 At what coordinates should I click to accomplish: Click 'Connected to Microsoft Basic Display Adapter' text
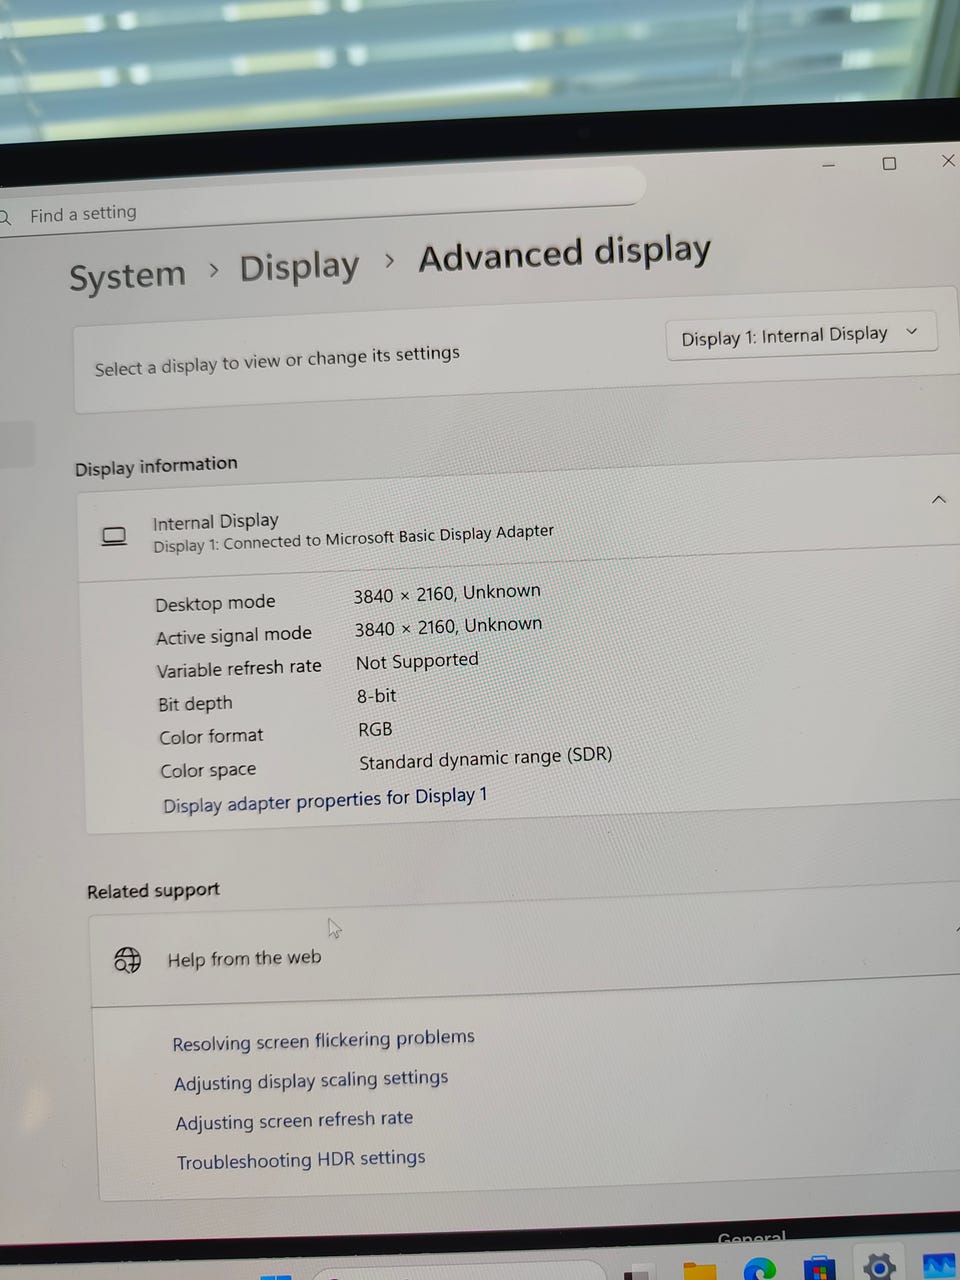point(388,537)
